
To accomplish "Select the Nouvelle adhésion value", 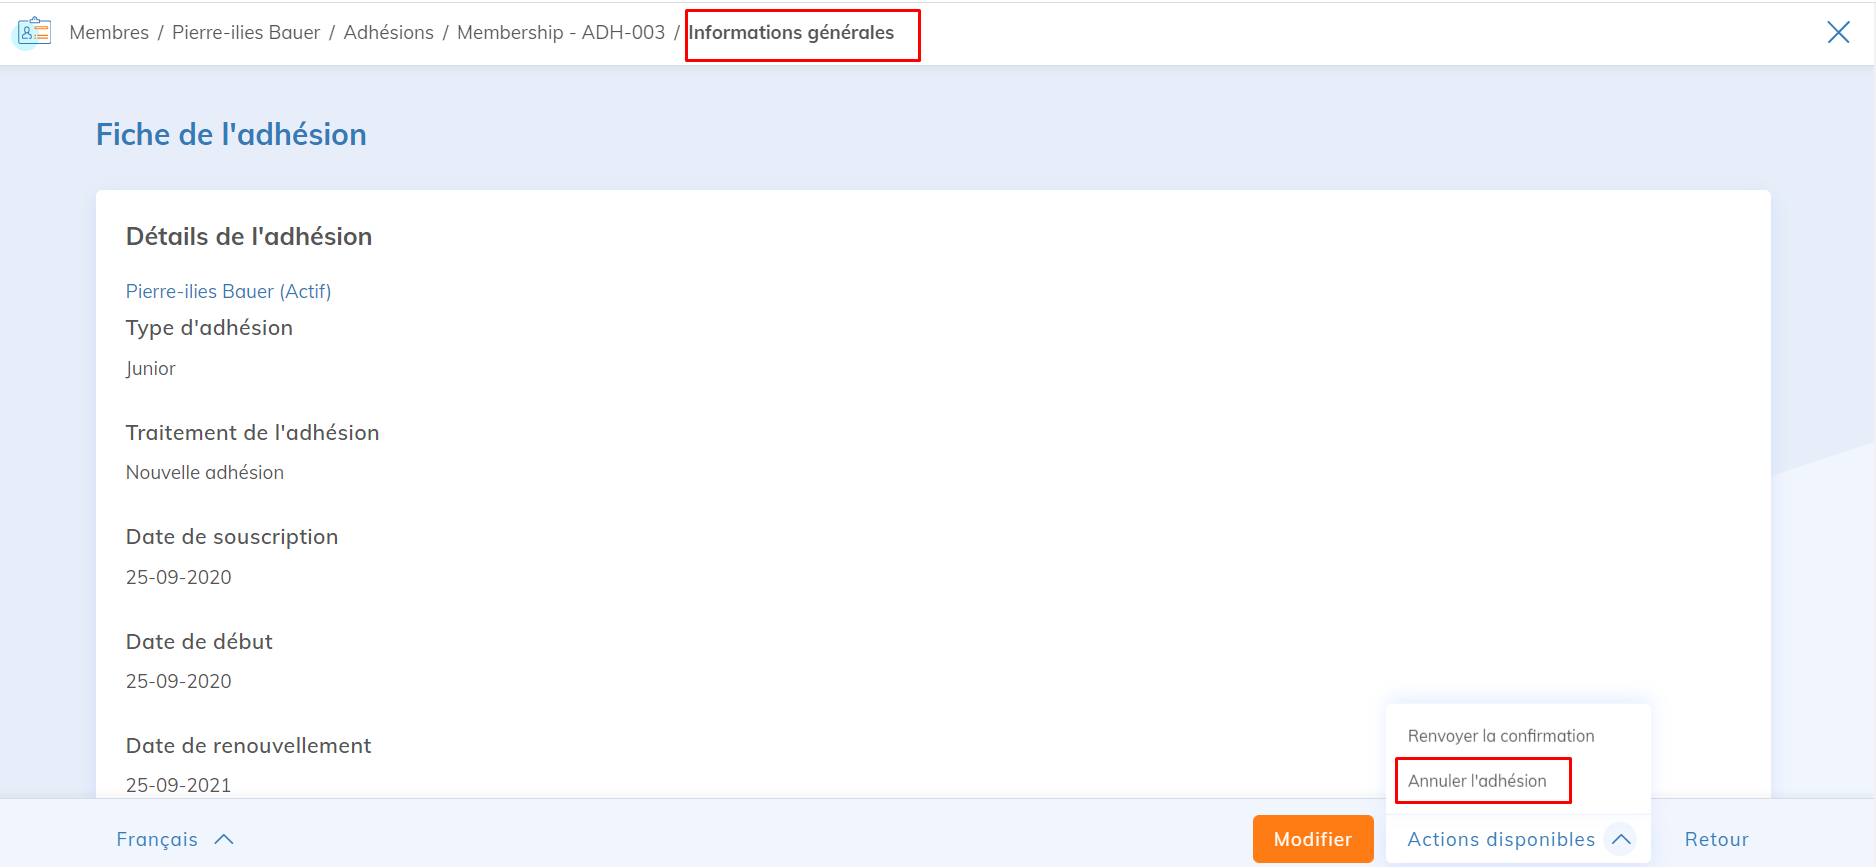I will point(205,472).
